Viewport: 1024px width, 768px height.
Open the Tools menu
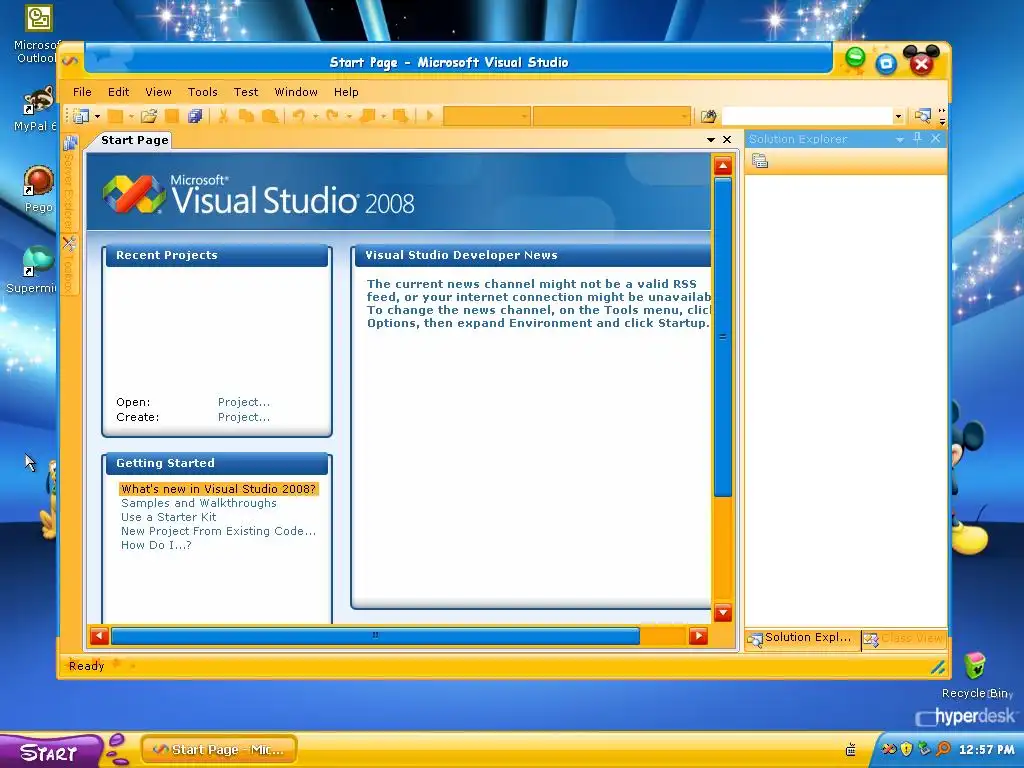[x=202, y=92]
